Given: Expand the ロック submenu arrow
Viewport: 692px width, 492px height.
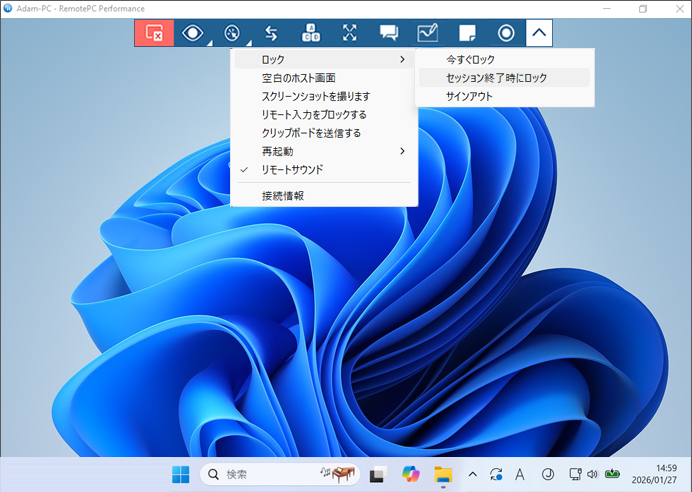Looking at the screenshot, I should coord(402,59).
